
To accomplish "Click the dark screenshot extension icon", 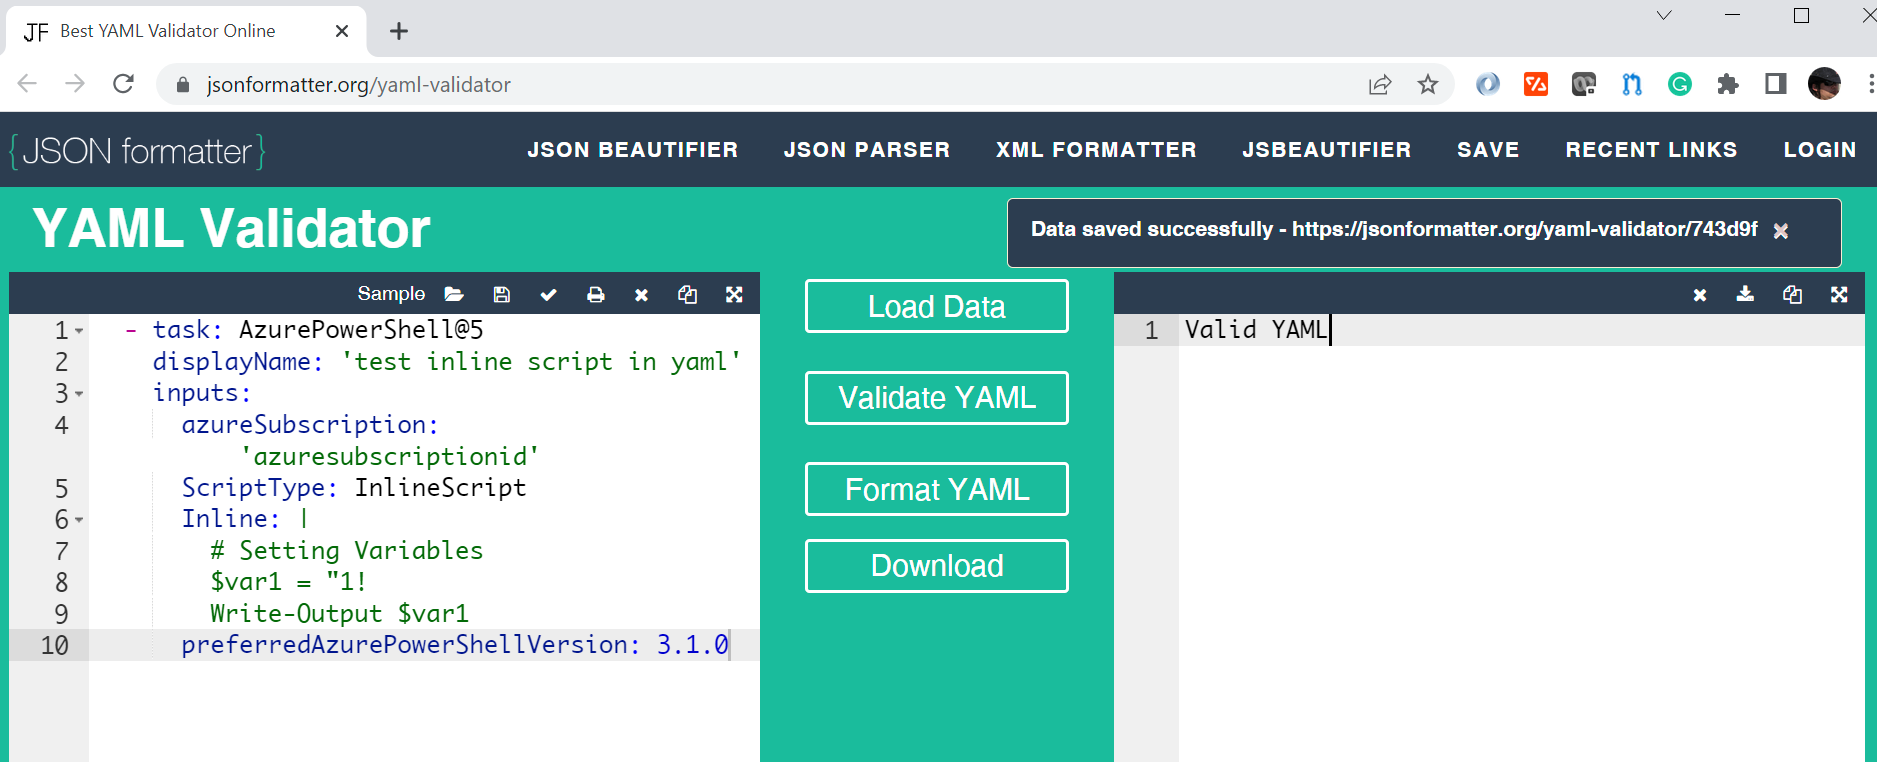I will pos(1584,84).
